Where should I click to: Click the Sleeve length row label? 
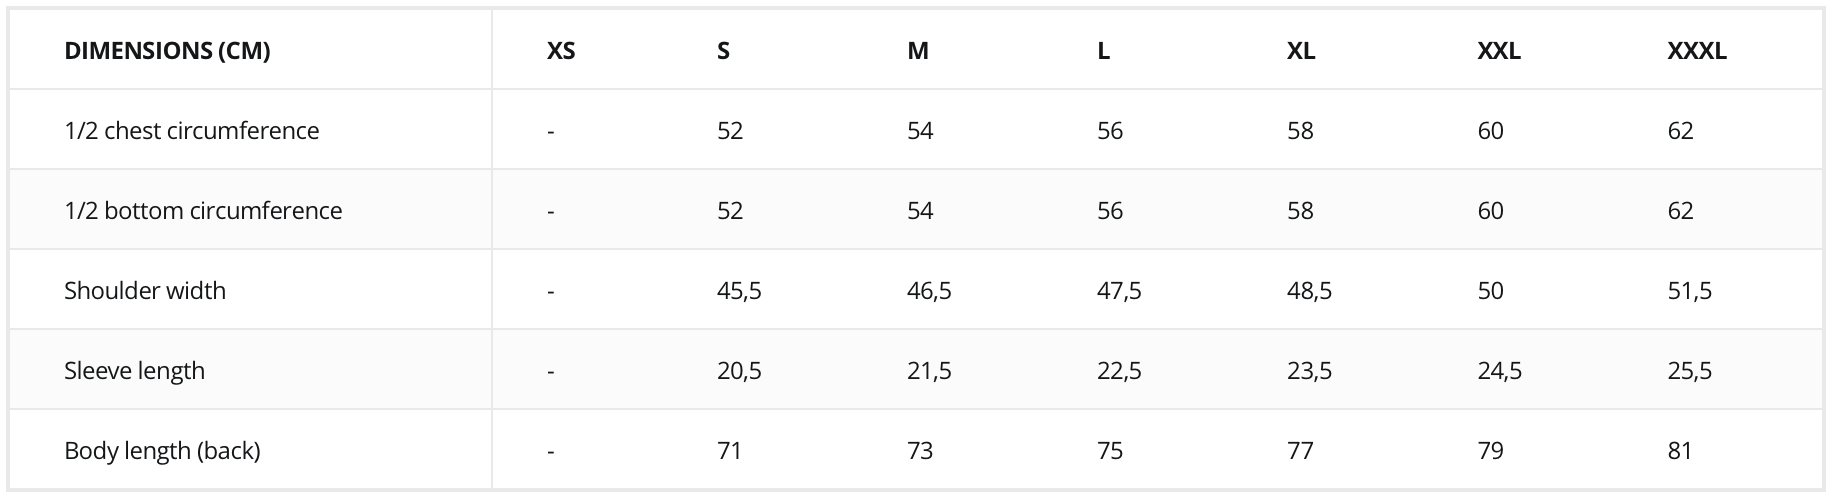(x=134, y=370)
